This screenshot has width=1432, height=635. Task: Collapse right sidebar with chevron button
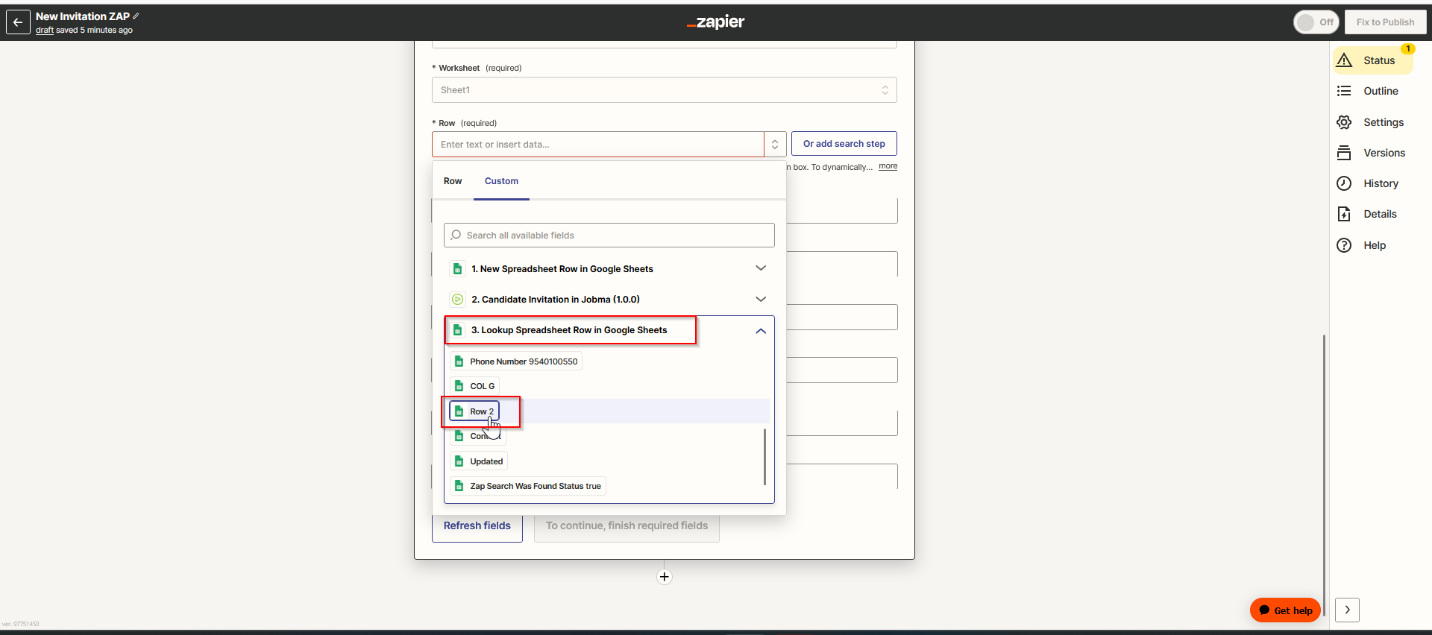click(x=1347, y=609)
